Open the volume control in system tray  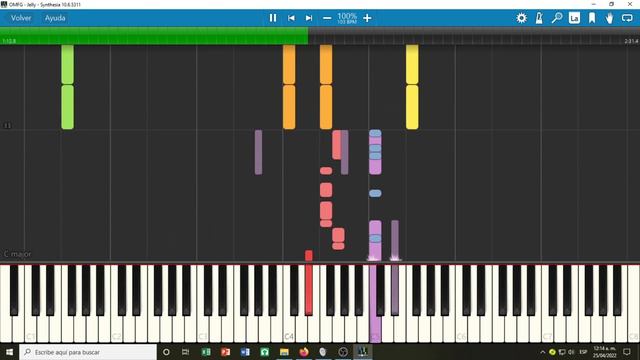(571, 352)
